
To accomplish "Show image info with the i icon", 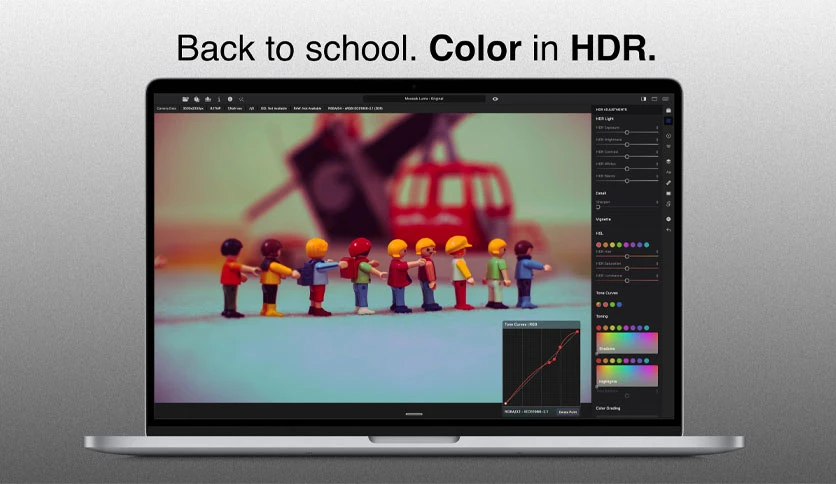I will click(x=219, y=99).
